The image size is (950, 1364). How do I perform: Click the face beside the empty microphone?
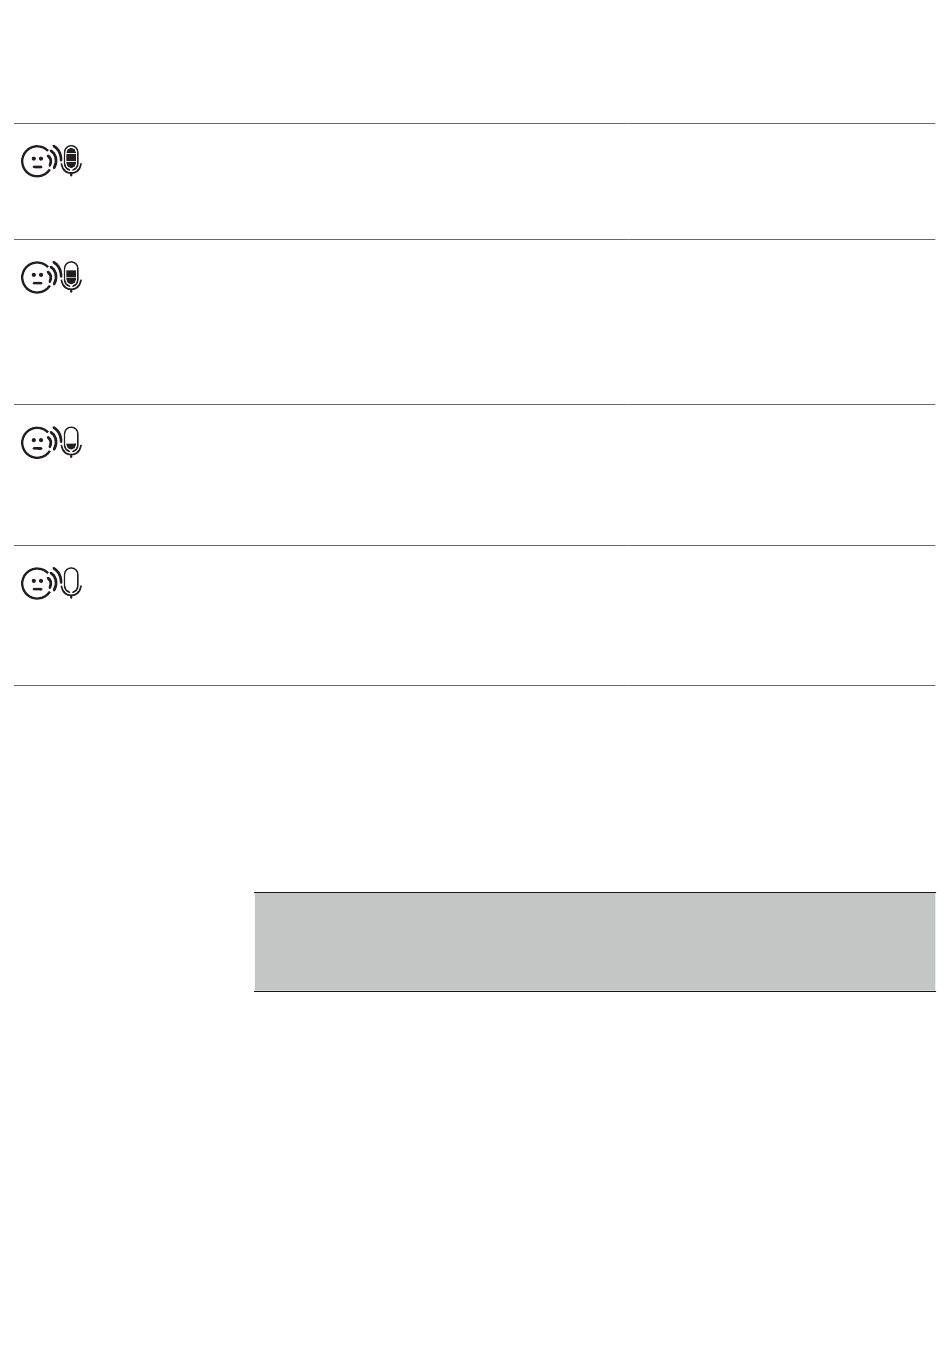(36, 585)
